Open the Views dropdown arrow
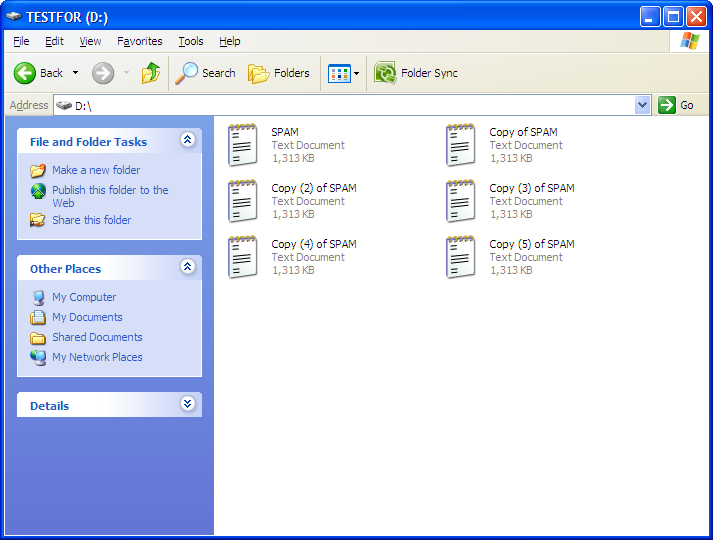The image size is (713, 540). (357, 73)
